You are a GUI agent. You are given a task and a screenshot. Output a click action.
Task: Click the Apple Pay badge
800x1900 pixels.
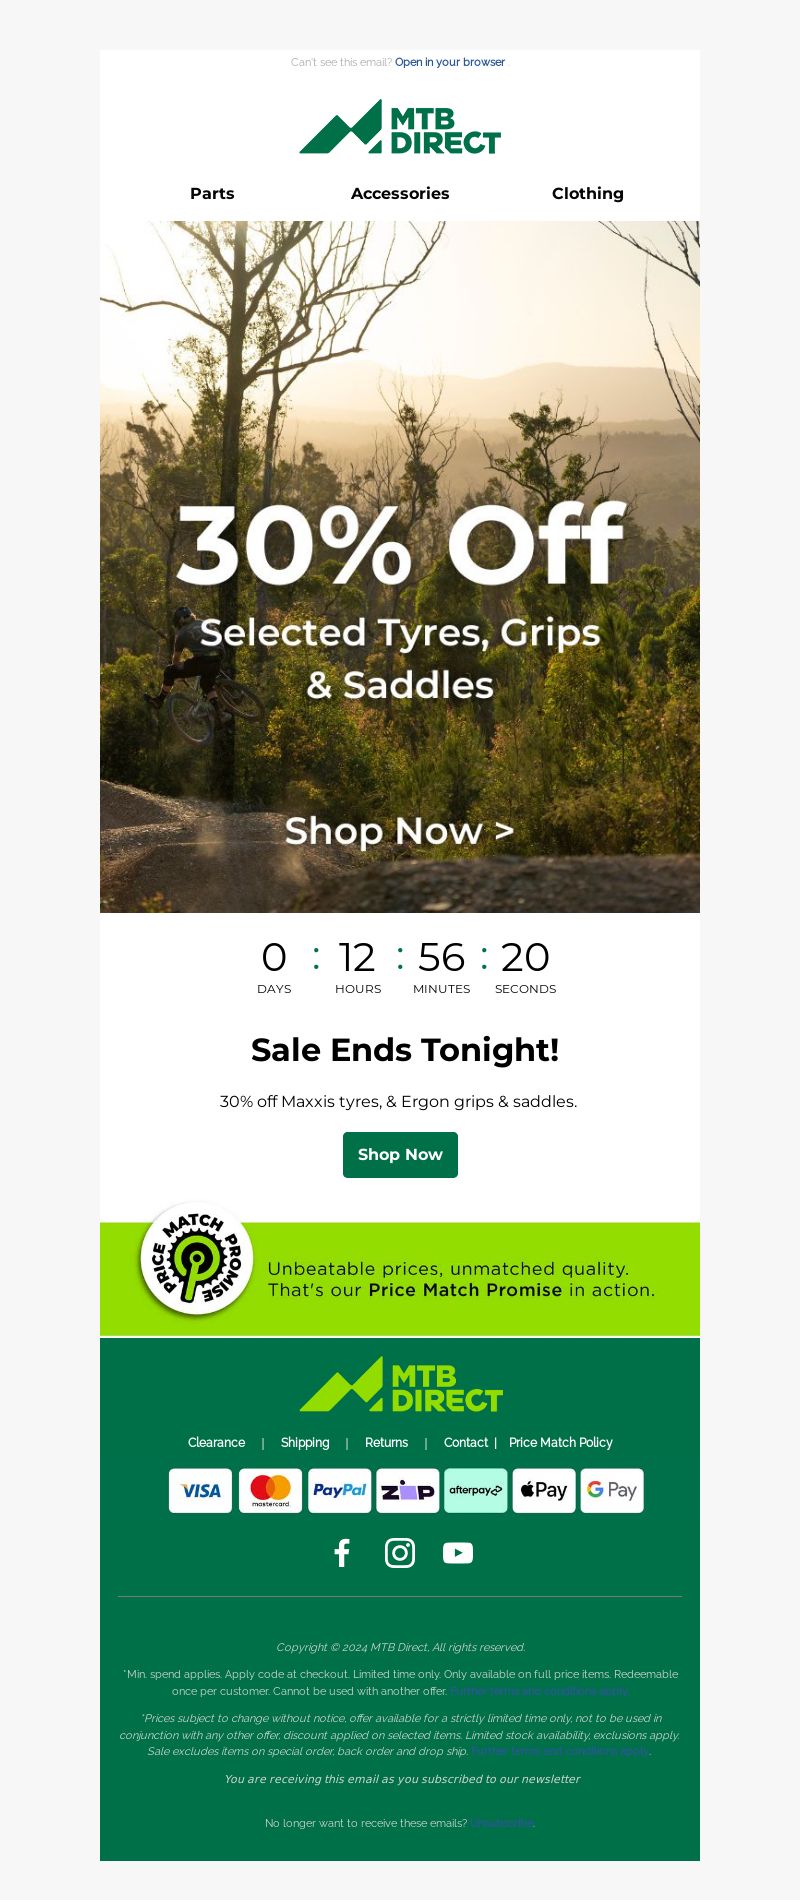pos(544,1490)
